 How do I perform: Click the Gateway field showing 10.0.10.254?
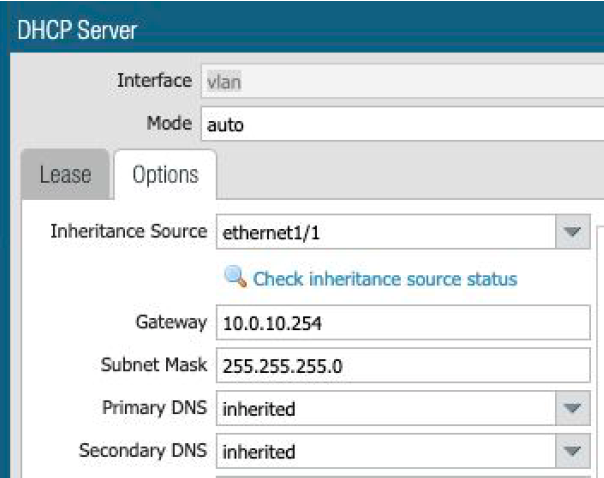coord(400,322)
